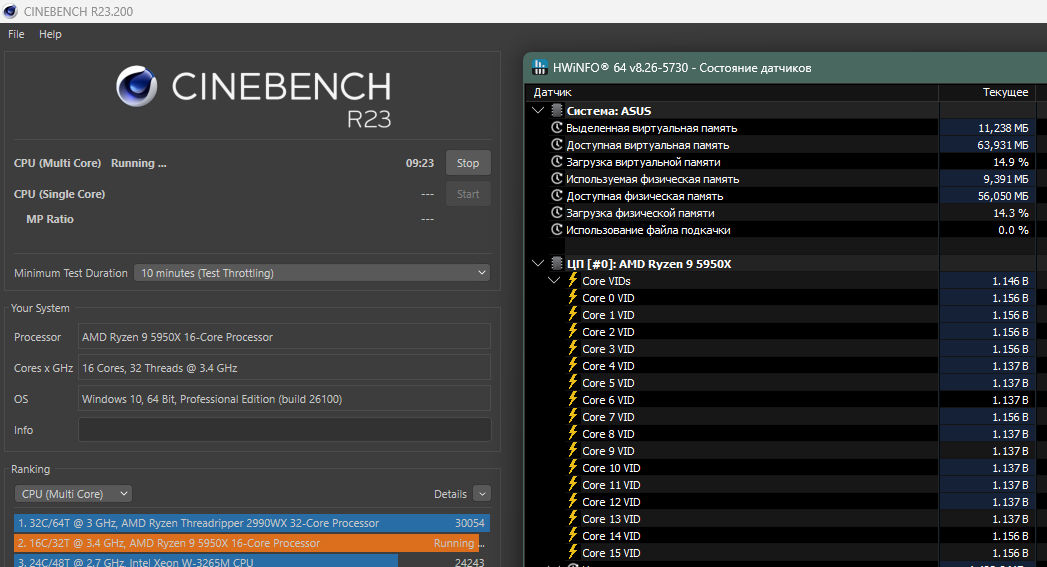Click lightning icon of Core 8 VID
The height and width of the screenshot is (567, 1047).
pos(573,434)
